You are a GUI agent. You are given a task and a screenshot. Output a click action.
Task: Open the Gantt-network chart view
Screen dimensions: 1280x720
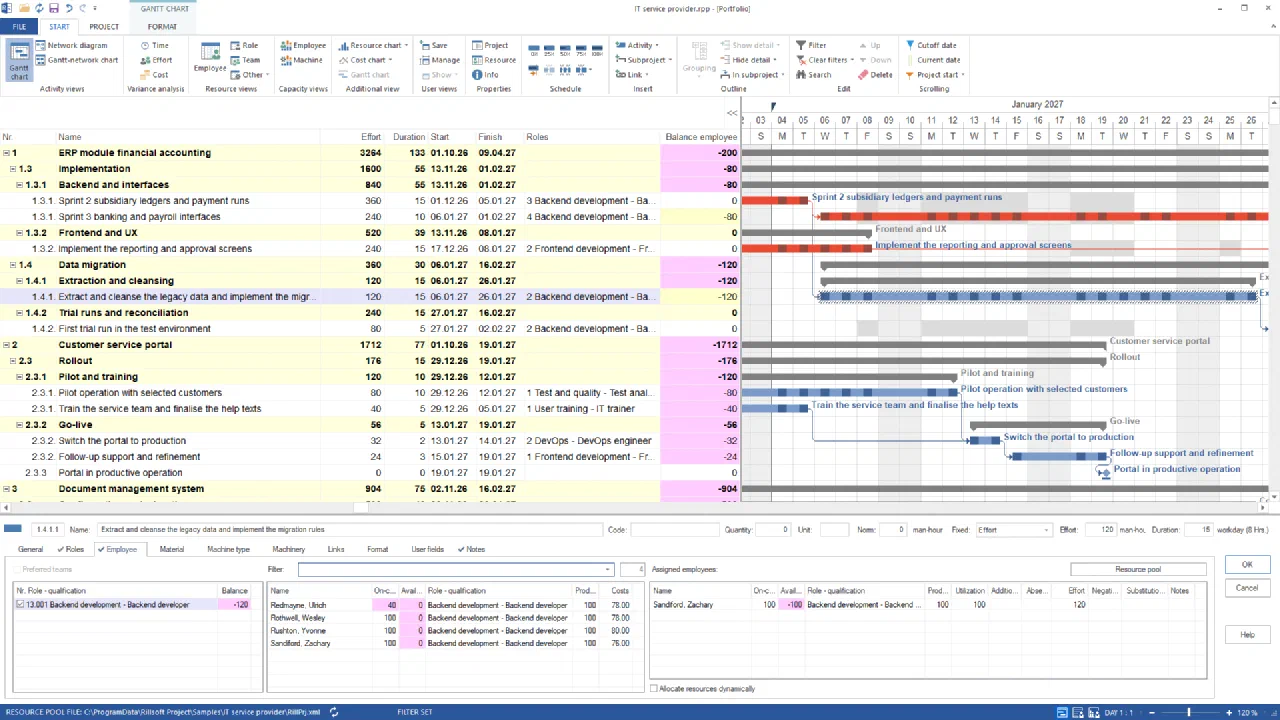click(x=76, y=60)
